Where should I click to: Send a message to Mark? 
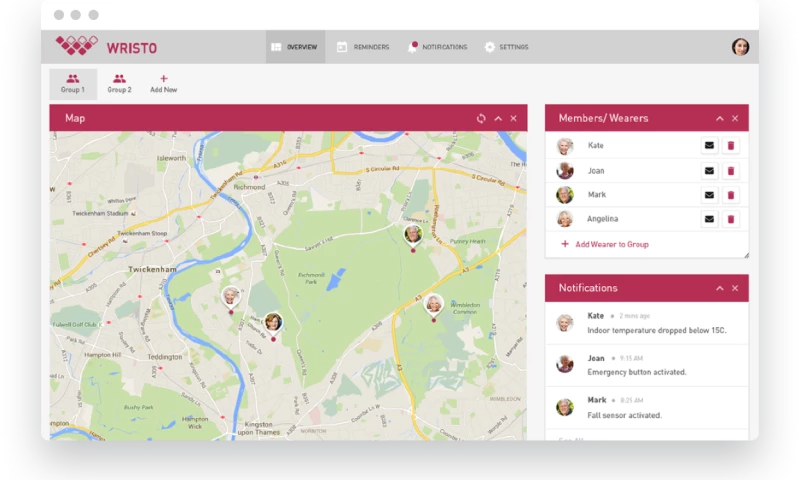pos(709,195)
